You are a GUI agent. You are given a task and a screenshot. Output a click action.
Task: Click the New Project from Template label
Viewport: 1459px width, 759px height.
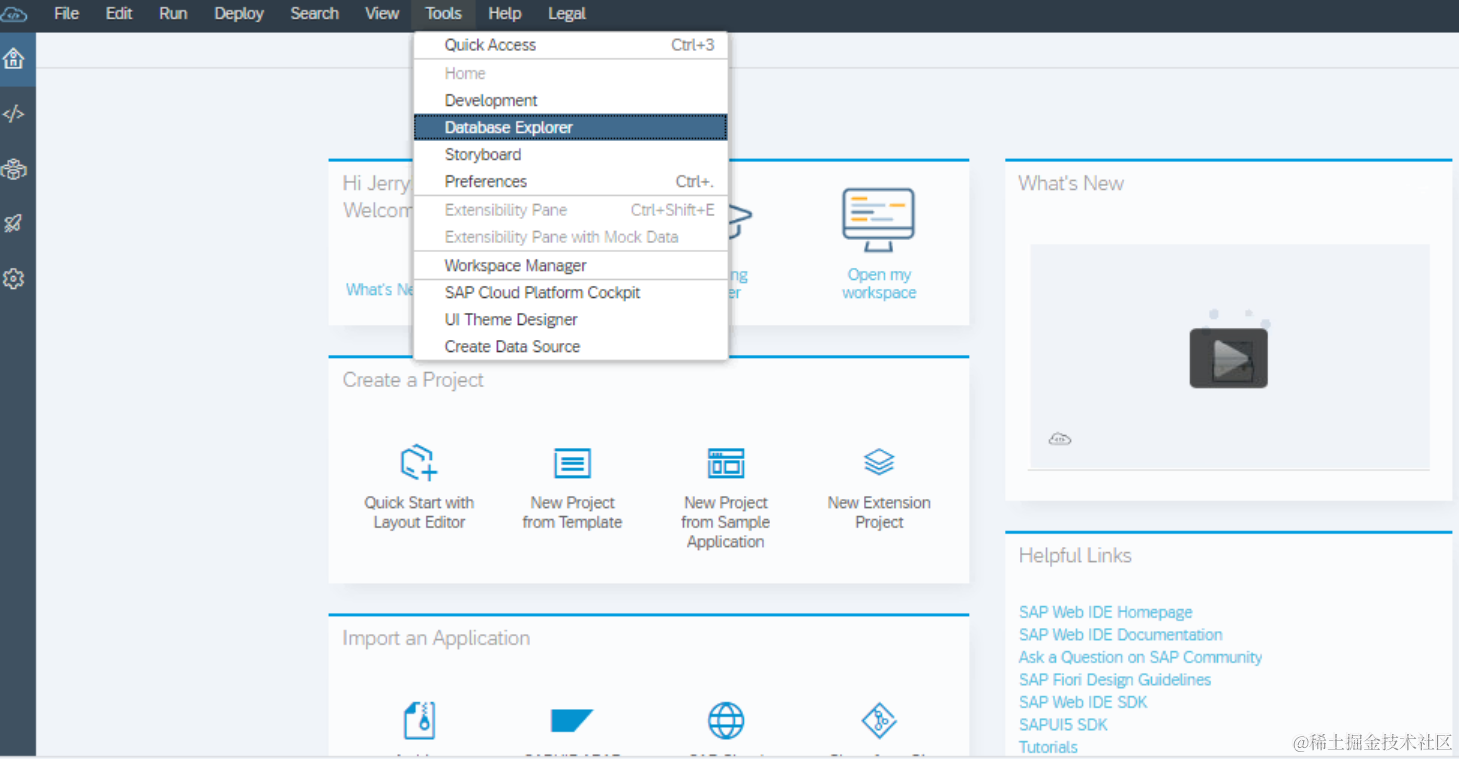coord(572,512)
